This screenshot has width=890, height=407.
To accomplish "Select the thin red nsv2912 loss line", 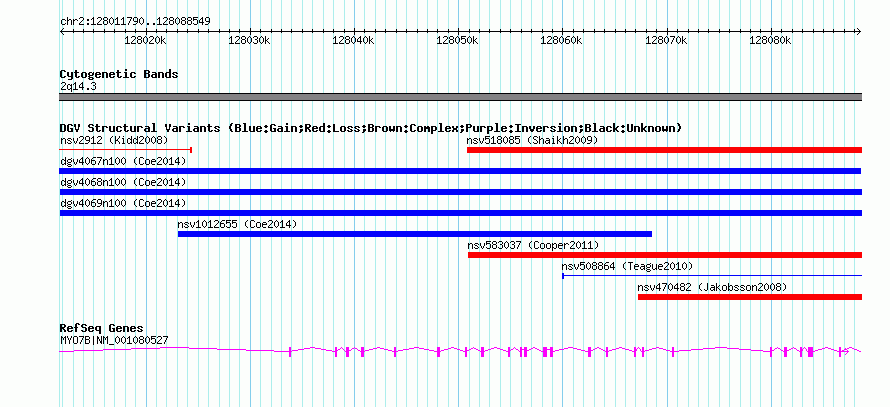I will tap(126, 150).
